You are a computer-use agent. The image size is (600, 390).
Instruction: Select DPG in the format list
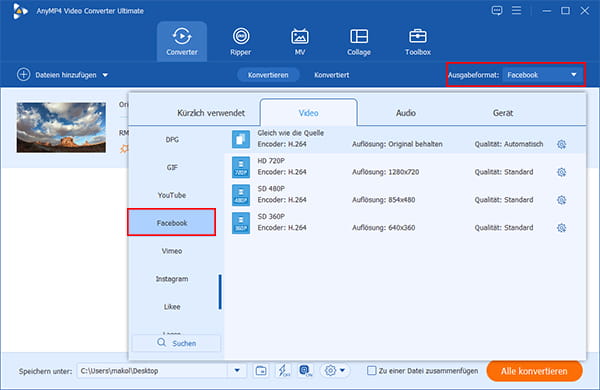172,140
